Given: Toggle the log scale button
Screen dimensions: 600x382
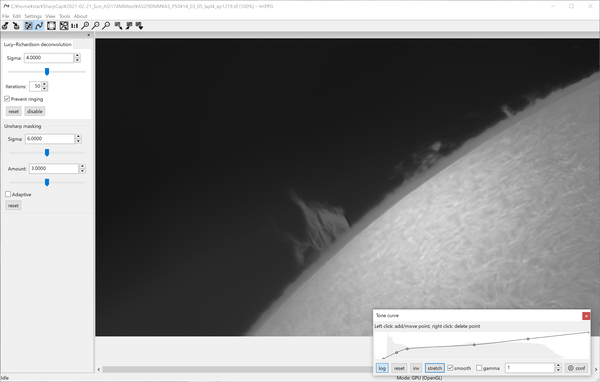Looking at the screenshot, I should click(x=382, y=368).
